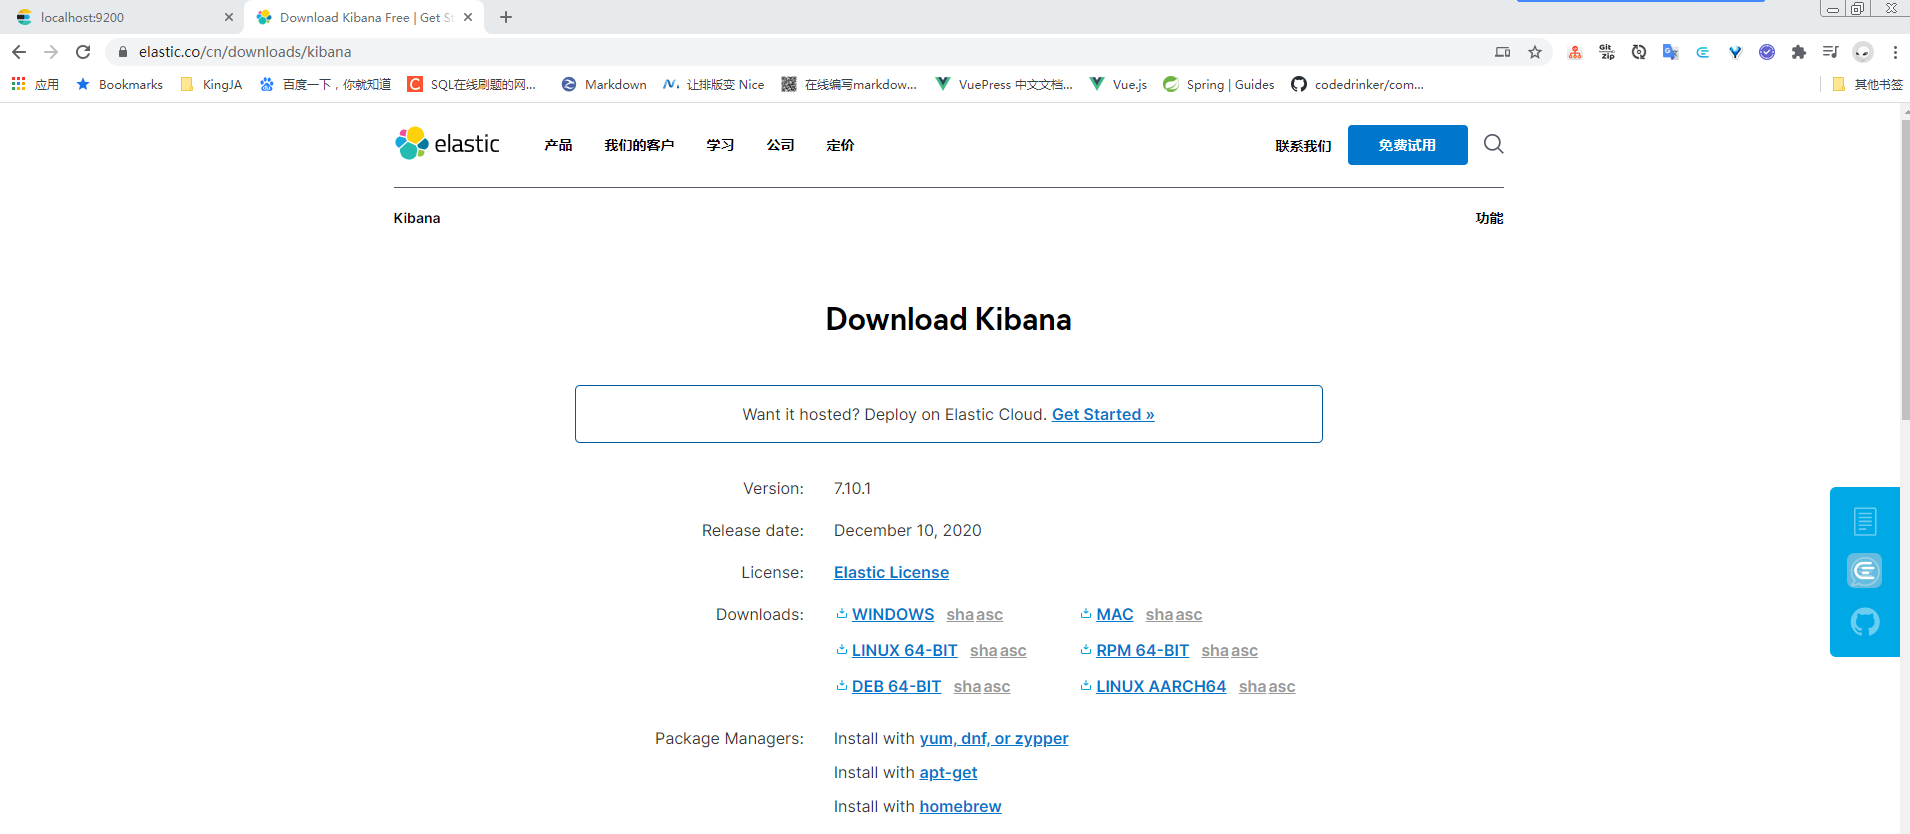Open the media controls playlist icon
Screen dimensions: 1910x834
click(1831, 52)
